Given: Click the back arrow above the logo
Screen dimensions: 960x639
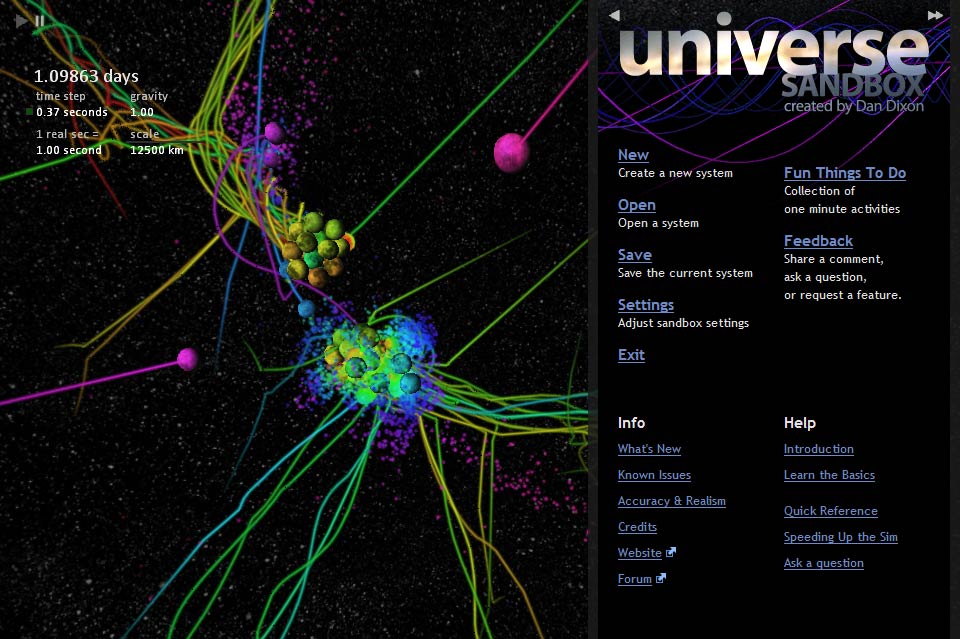Looking at the screenshot, I should pyautogui.click(x=615, y=15).
